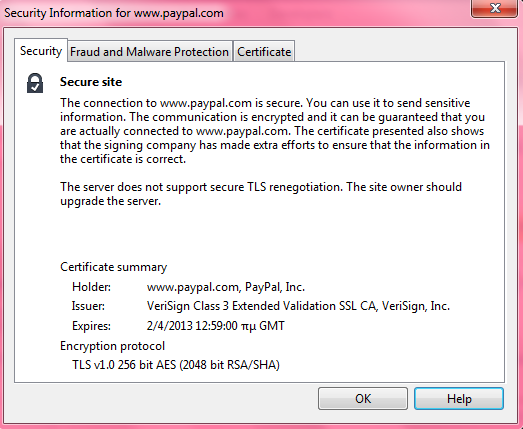Click the certificate expiry date 2/4/2013
523x429 pixels.
coord(215,326)
